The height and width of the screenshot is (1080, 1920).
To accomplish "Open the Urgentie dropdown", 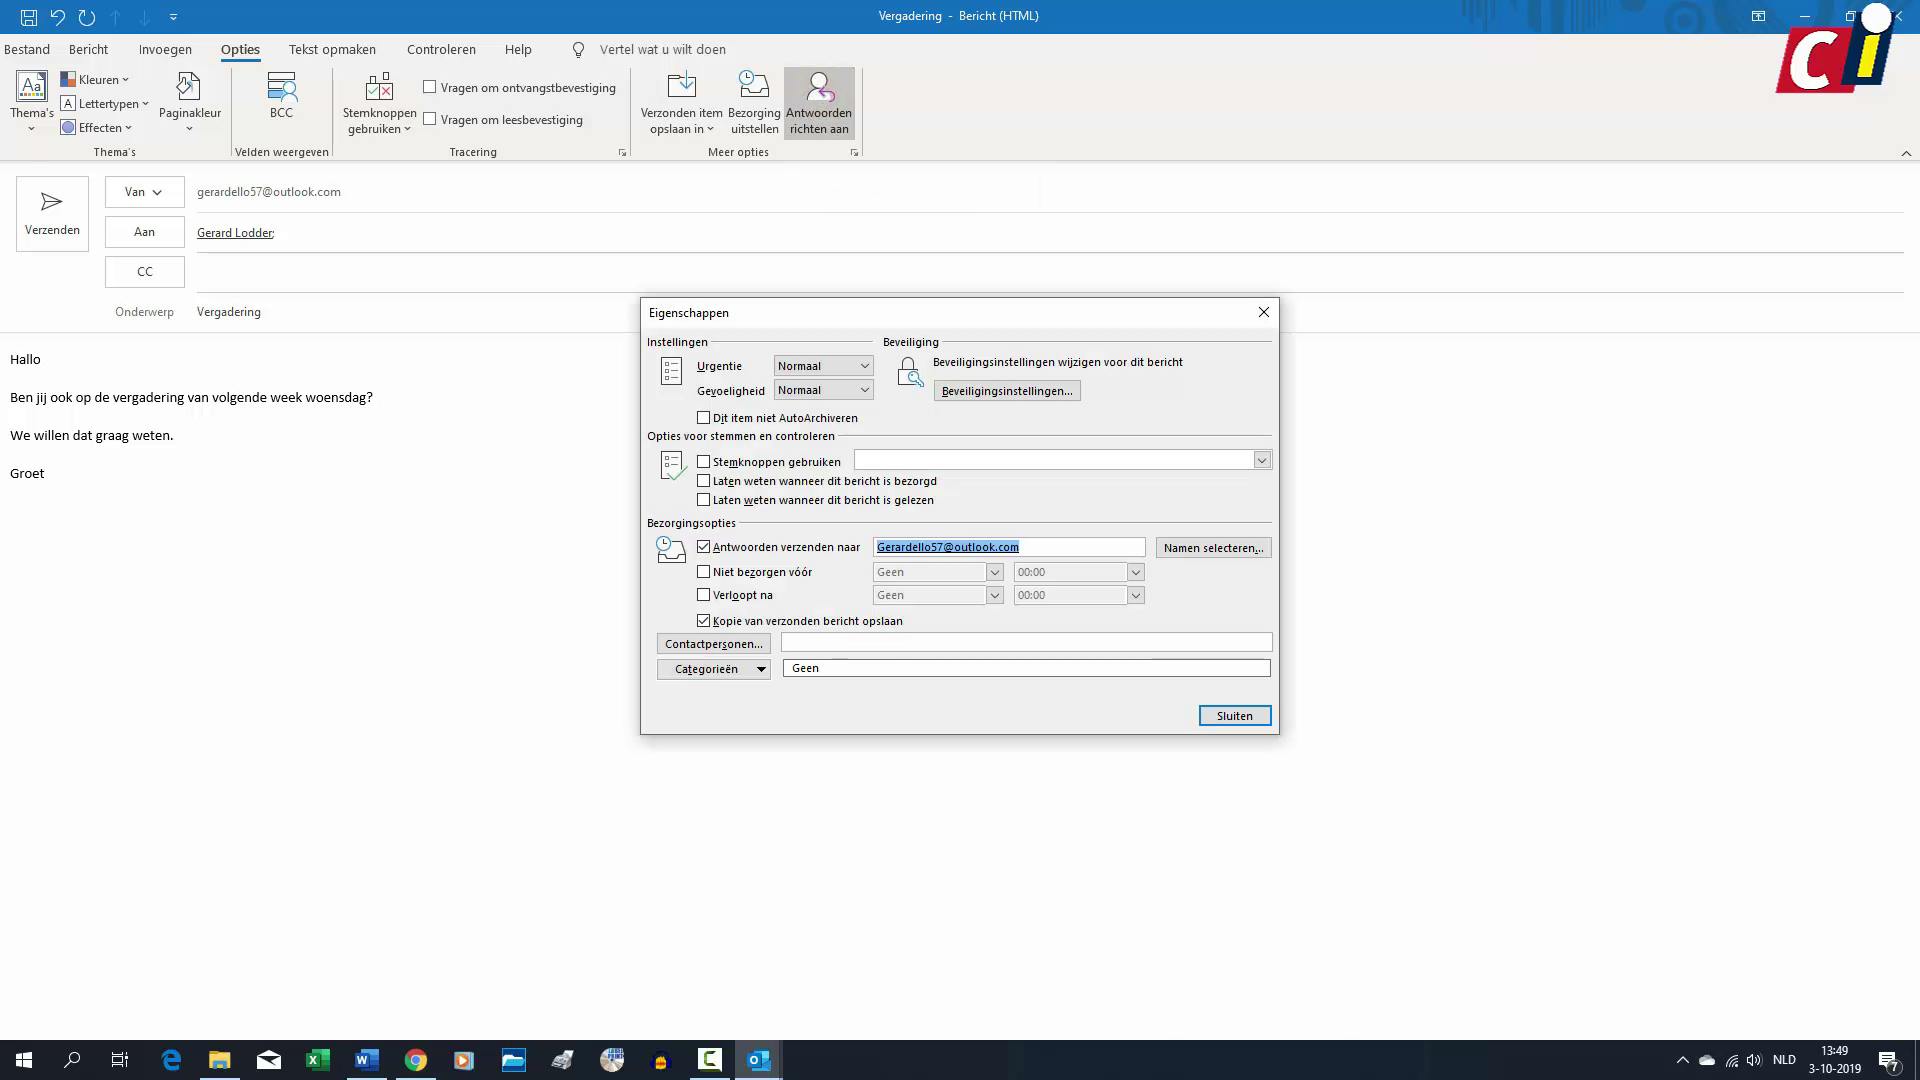I will [864, 365].
